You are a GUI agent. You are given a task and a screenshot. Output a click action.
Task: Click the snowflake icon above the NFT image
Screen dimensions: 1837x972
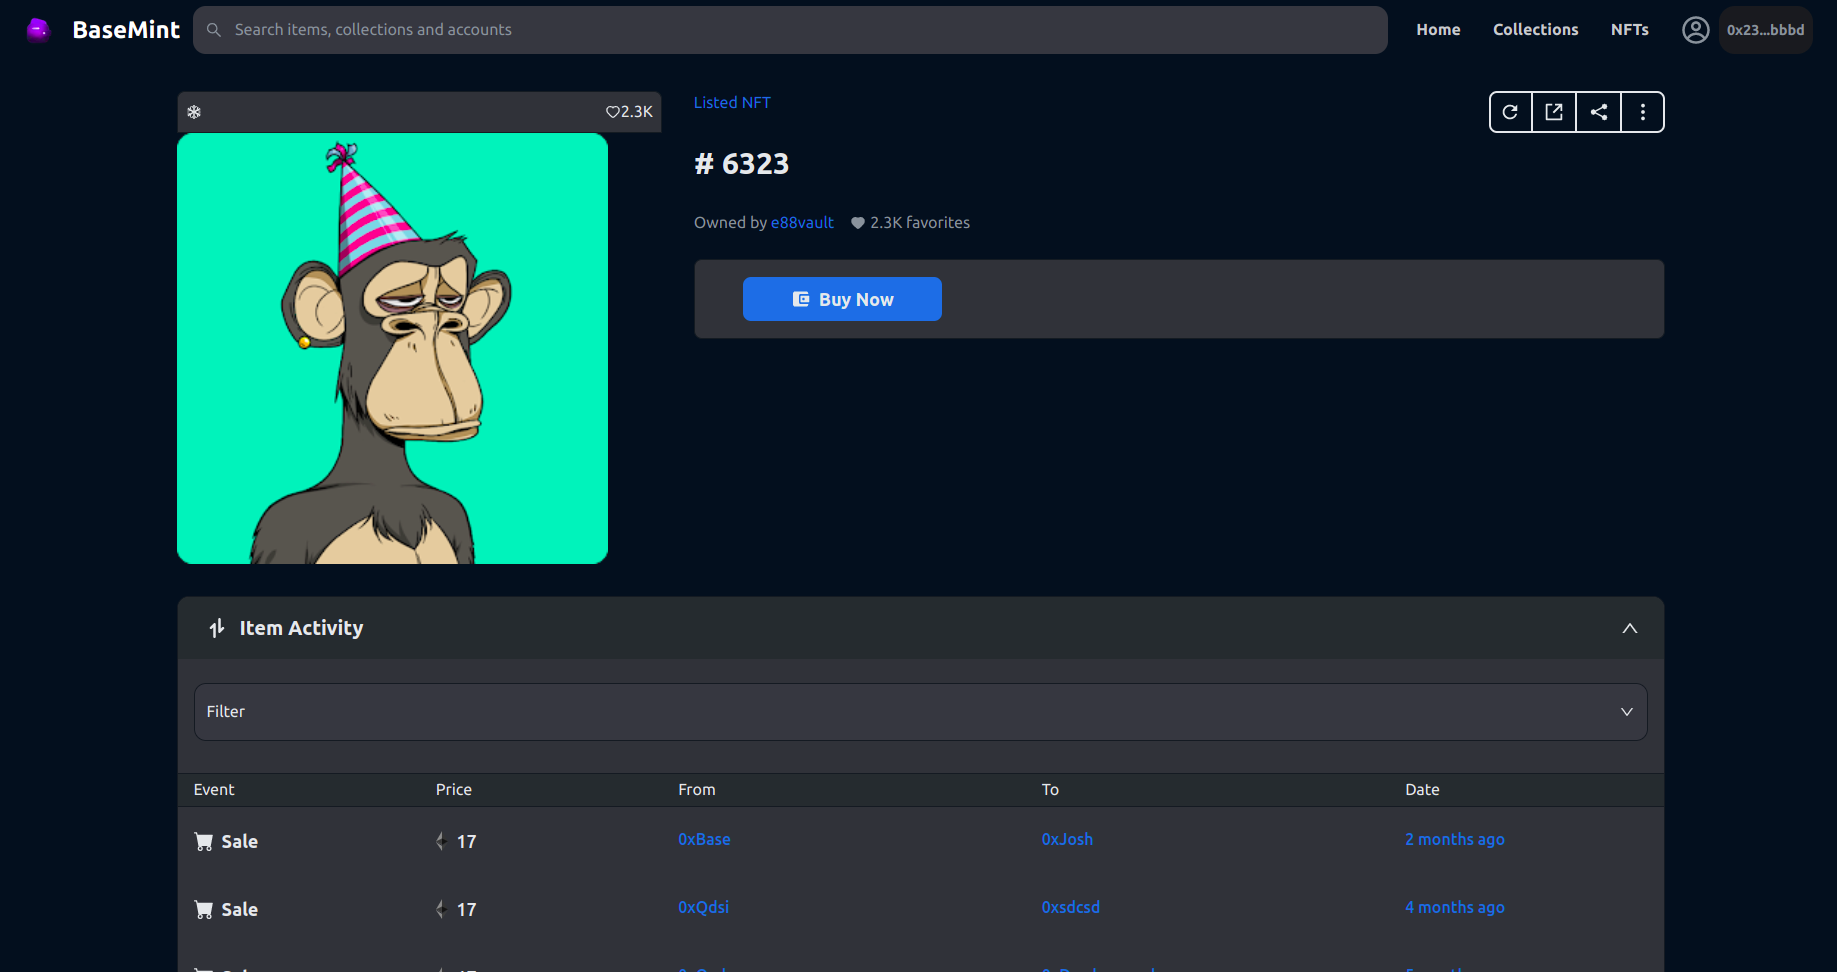194,112
